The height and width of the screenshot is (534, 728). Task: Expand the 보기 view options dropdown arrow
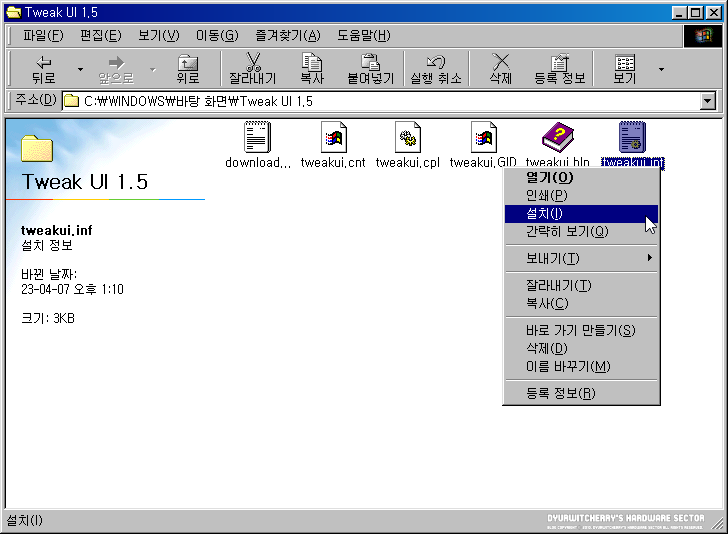[x=661, y=69]
